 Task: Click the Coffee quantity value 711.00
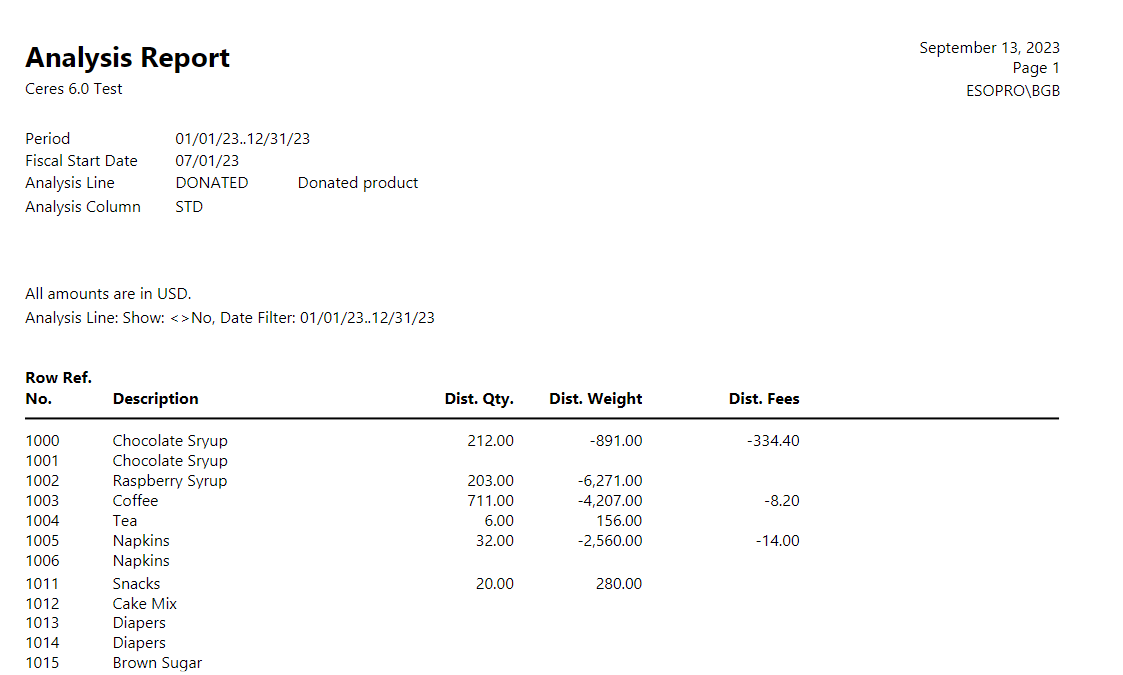pos(490,501)
